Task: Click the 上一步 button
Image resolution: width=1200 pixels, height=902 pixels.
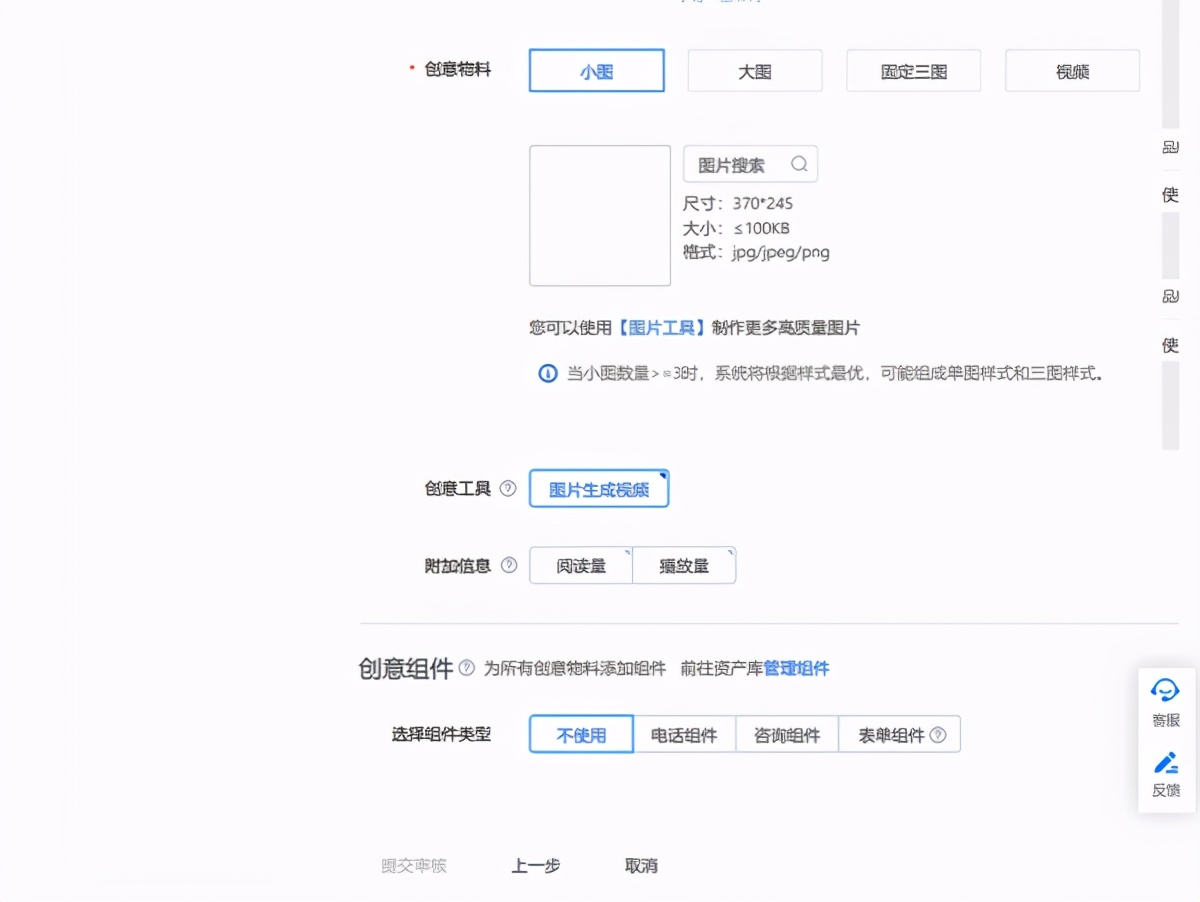Action: coord(535,866)
